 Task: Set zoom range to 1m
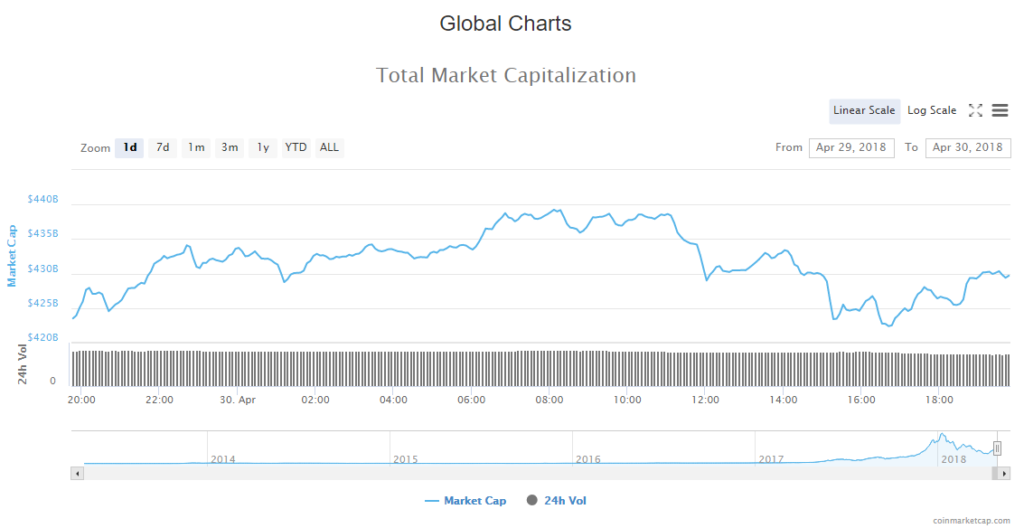point(197,148)
